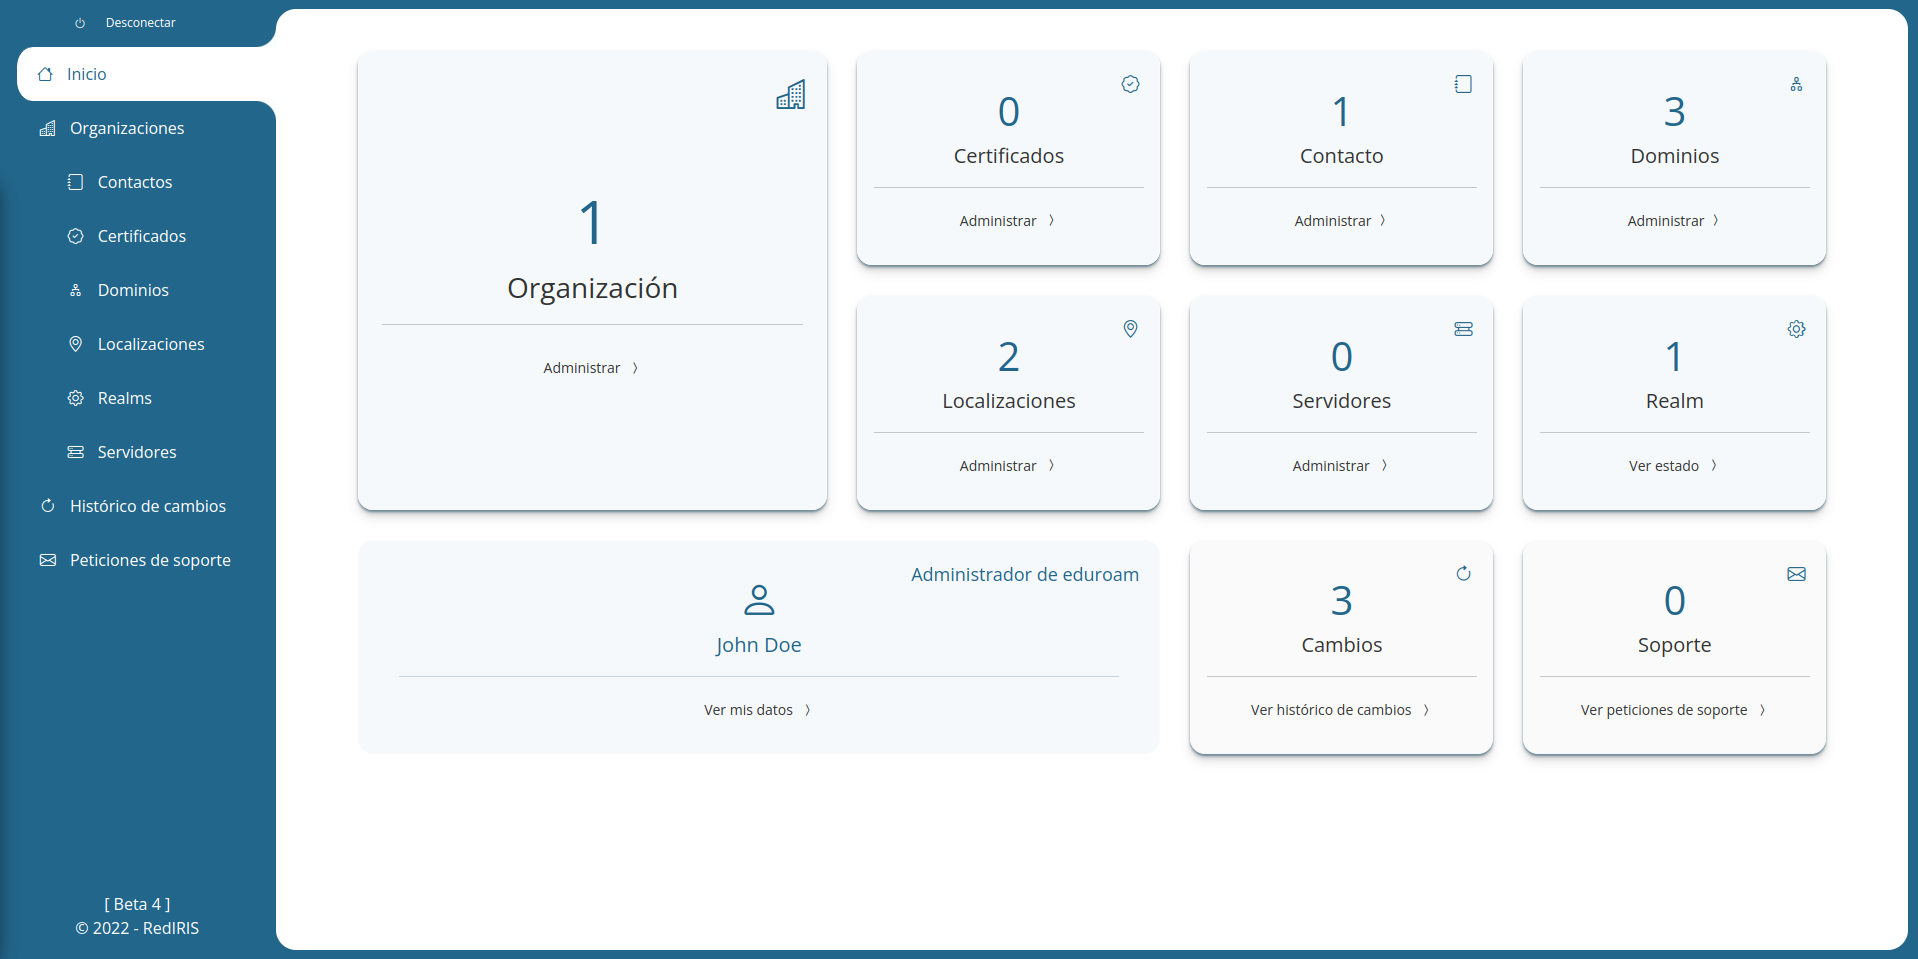Click the refresh icon on the Cambios card
1918x959 pixels.
pos(1463,574)
